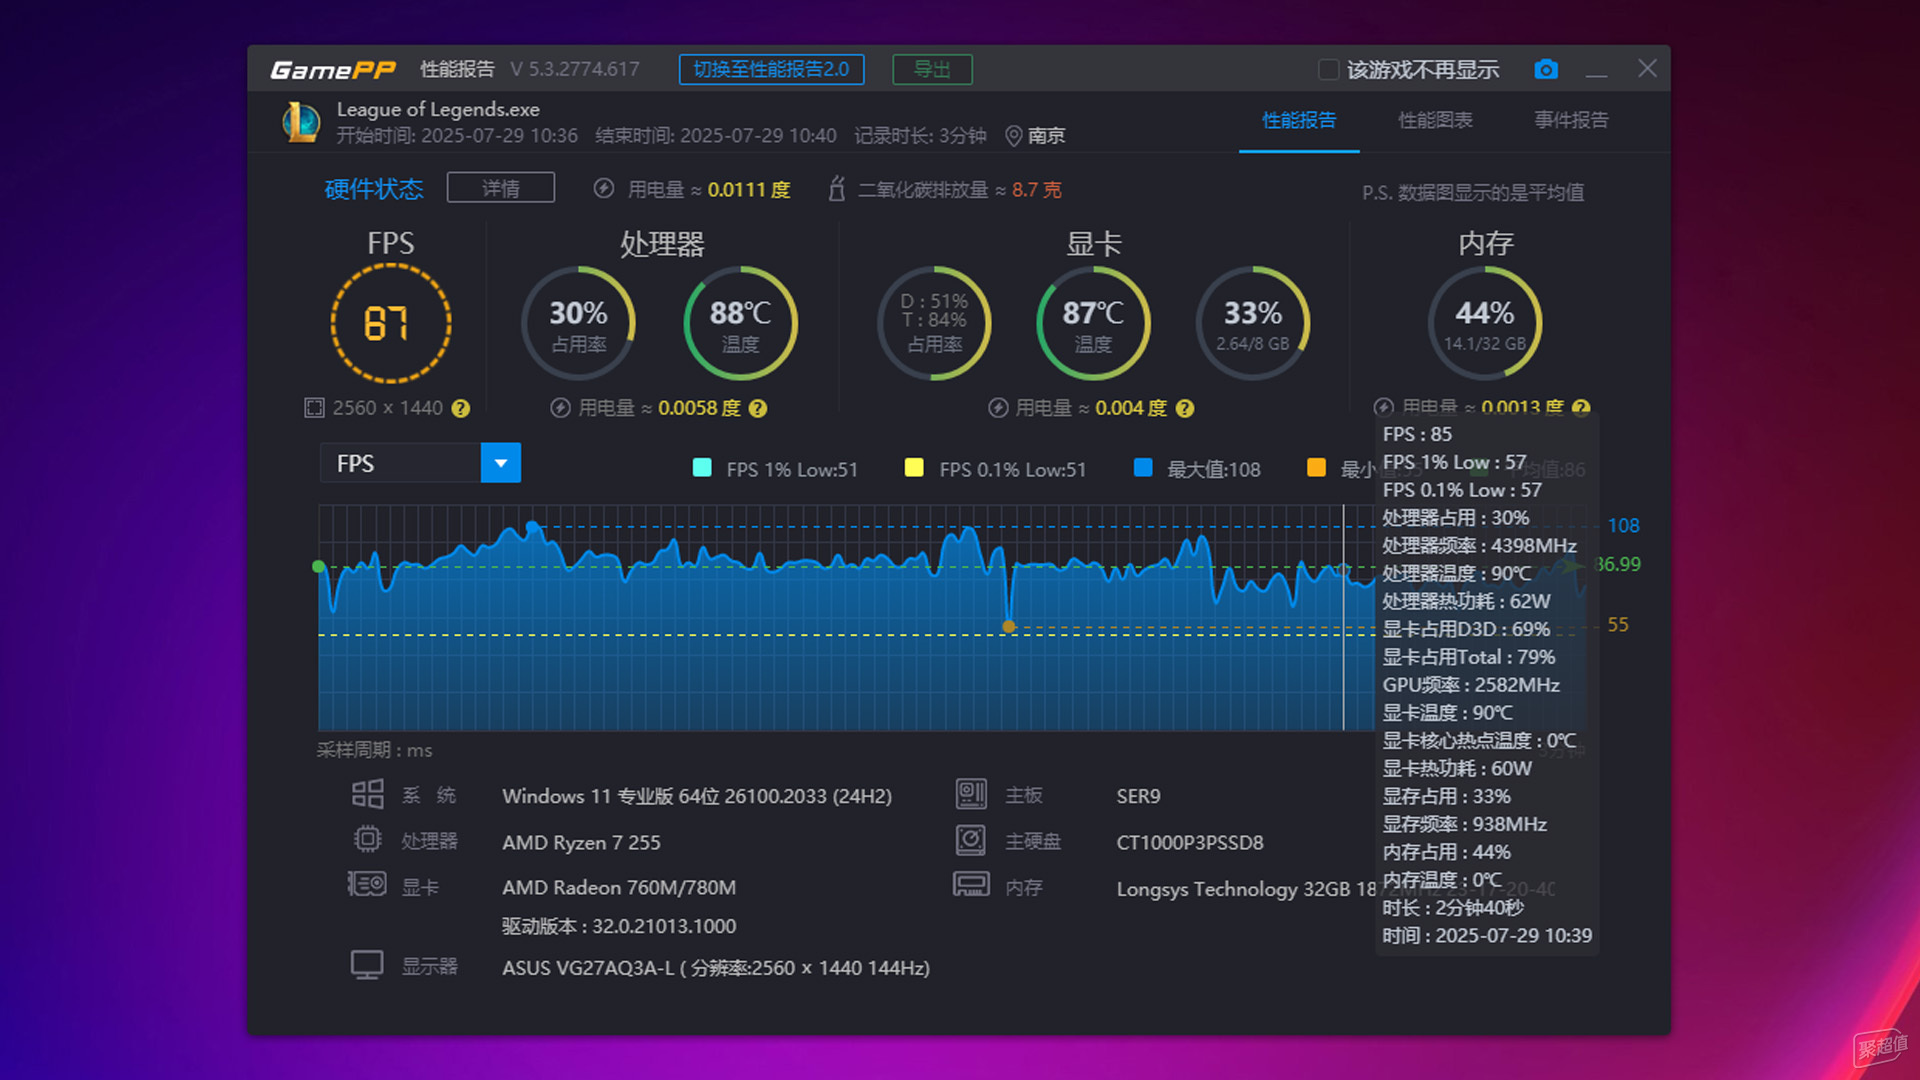
Task: Click the GamePP logo
Action: point(333,70)
